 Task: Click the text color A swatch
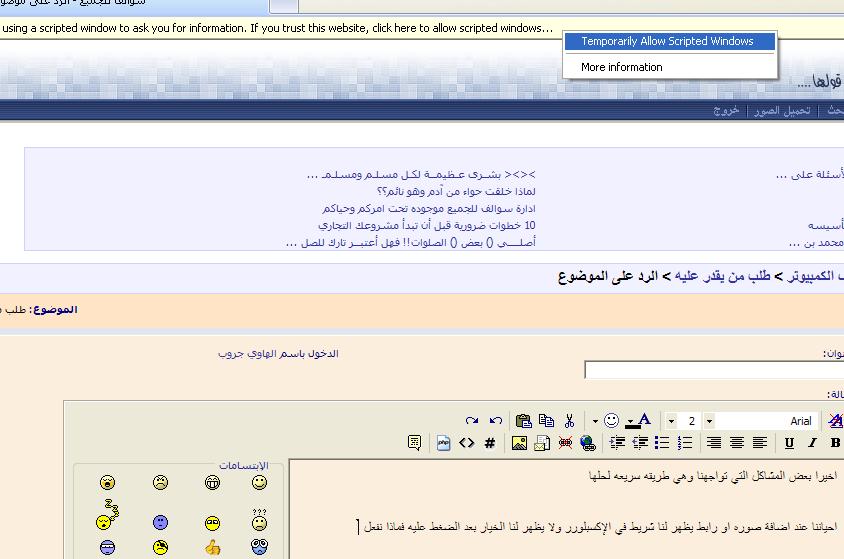pos(643,421)
